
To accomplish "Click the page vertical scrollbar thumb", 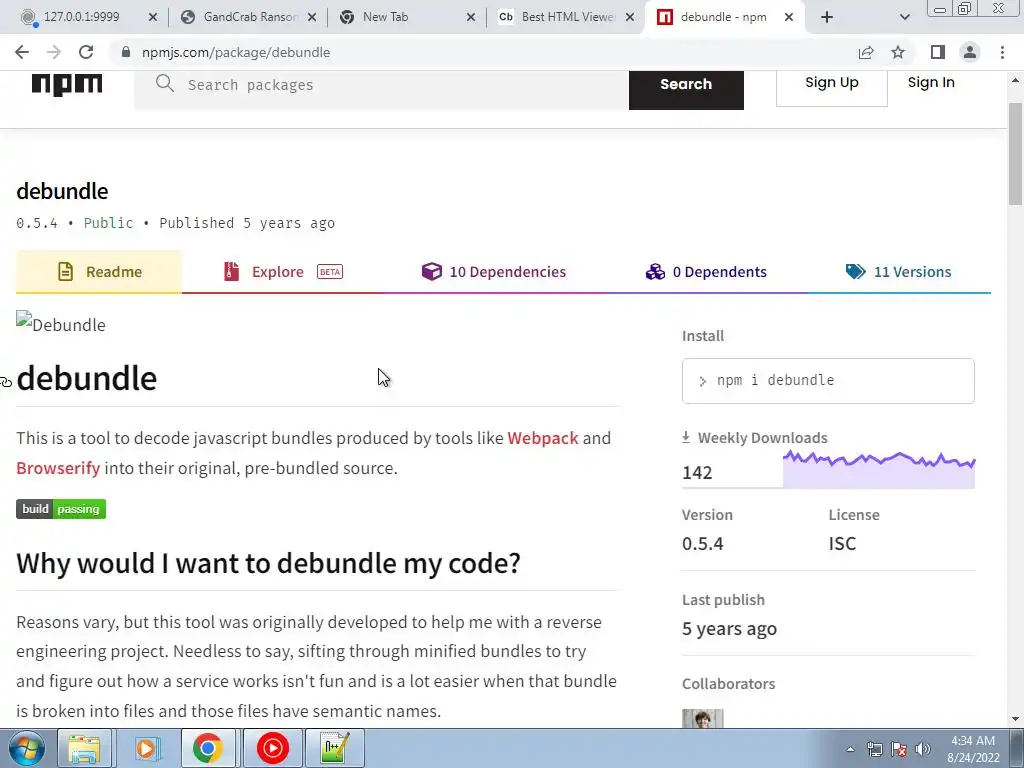I will [x=1015, y=154].
